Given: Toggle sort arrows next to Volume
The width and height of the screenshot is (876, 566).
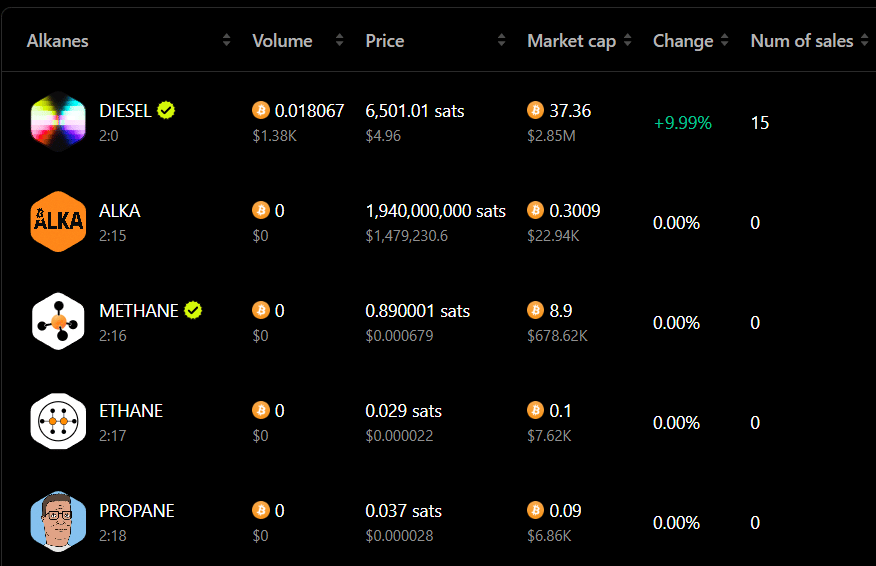Looking at the screenshot, I should (339, 40).
